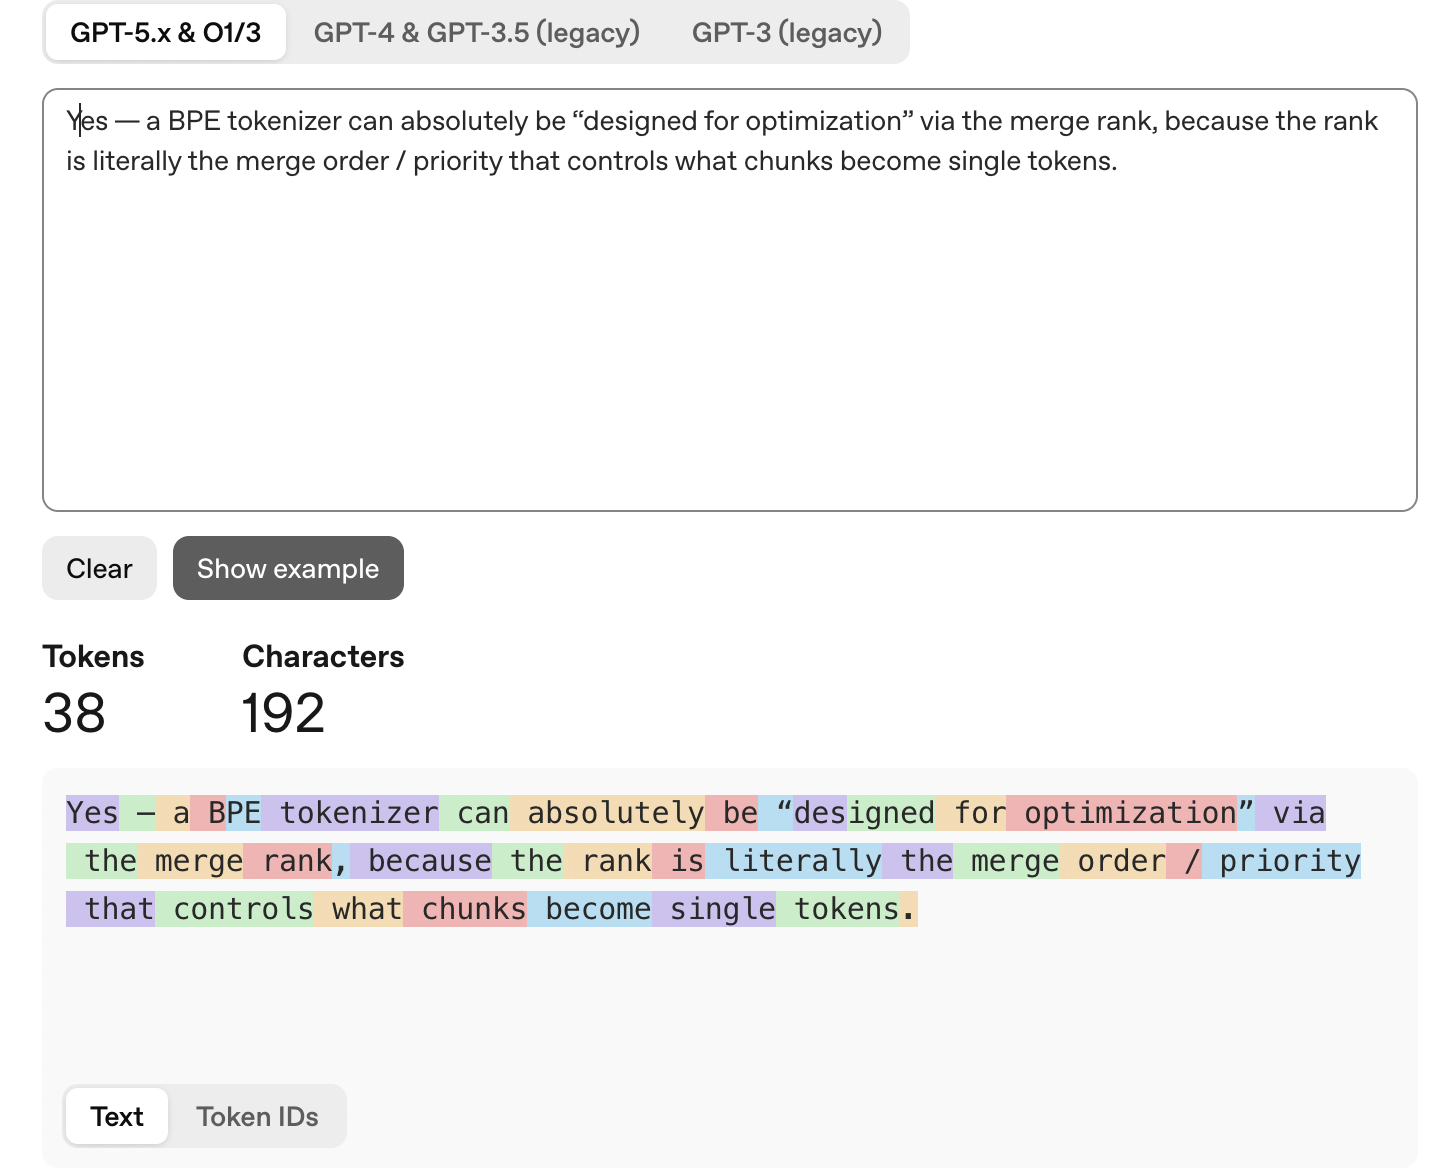The height and width of the screenshot is (1172, 1438).
Task: Click the highlighted 'because' token
Action: (x=421, y=861)
